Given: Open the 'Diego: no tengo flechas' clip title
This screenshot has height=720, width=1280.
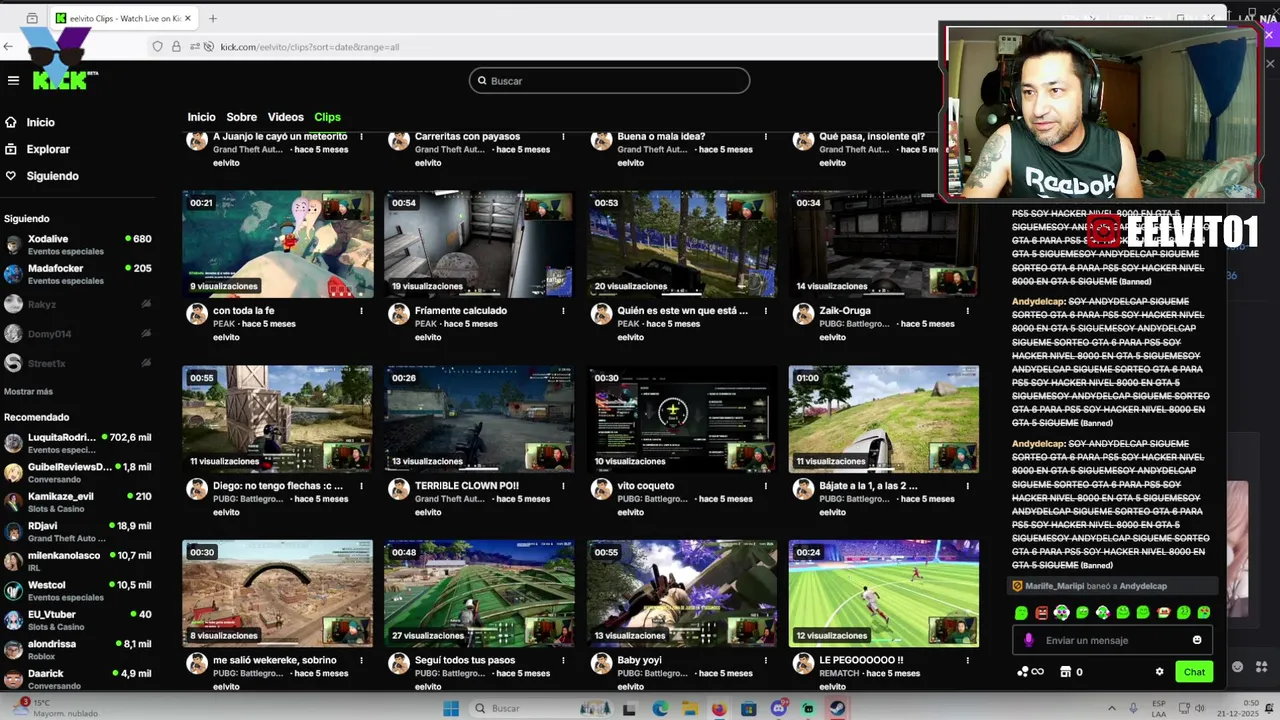Looking at the screenshot, I should (x=278, y=486).
